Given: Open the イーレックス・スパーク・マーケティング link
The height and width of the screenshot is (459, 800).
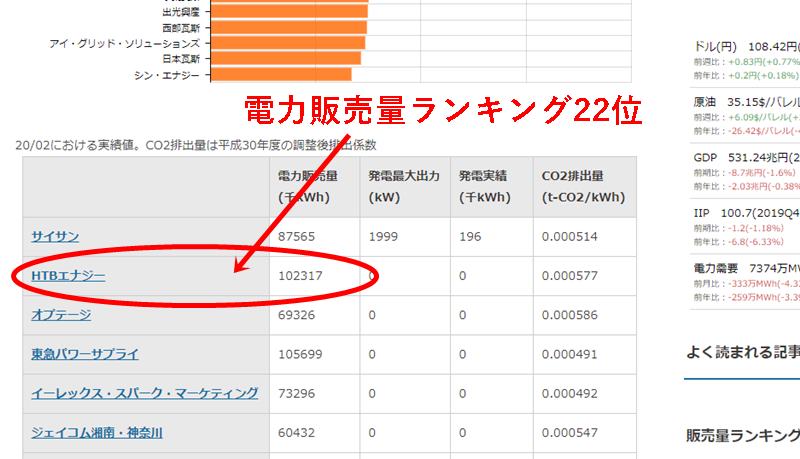Looking at the screenshot, I should [145, 394].
